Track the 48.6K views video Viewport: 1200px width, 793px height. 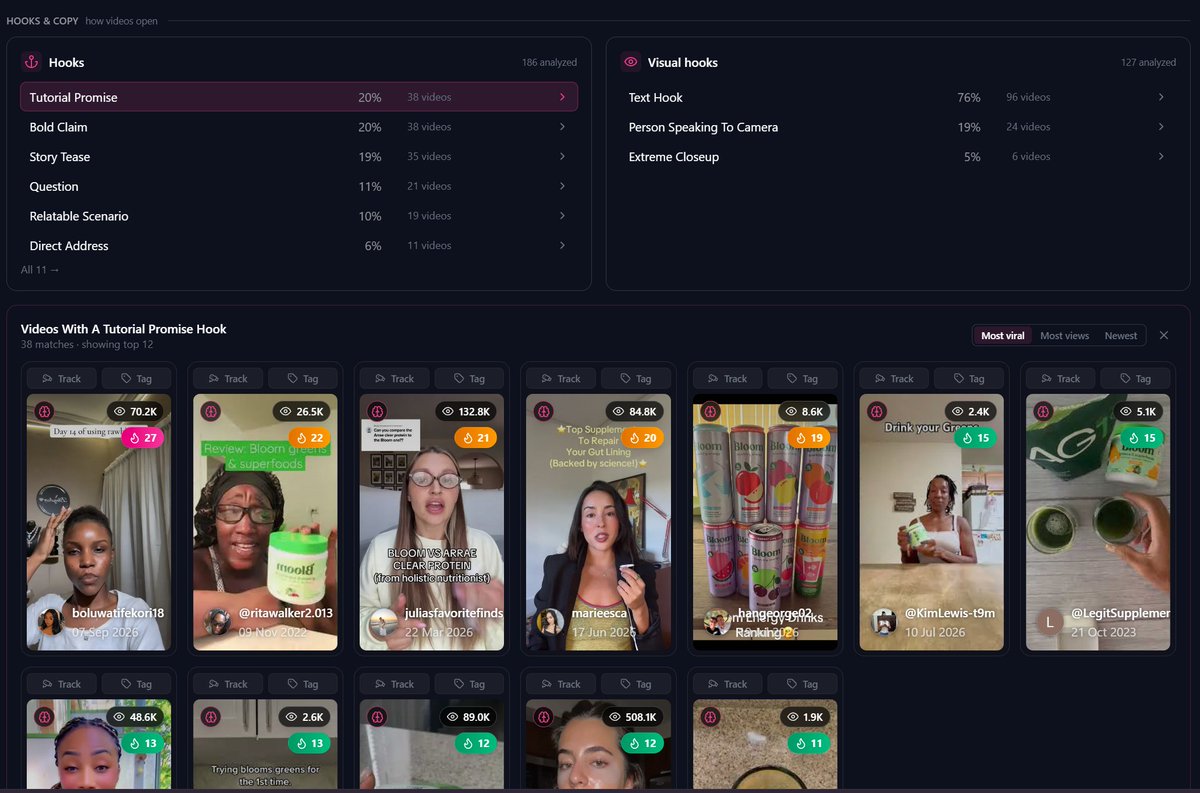[x=61, y=684]
